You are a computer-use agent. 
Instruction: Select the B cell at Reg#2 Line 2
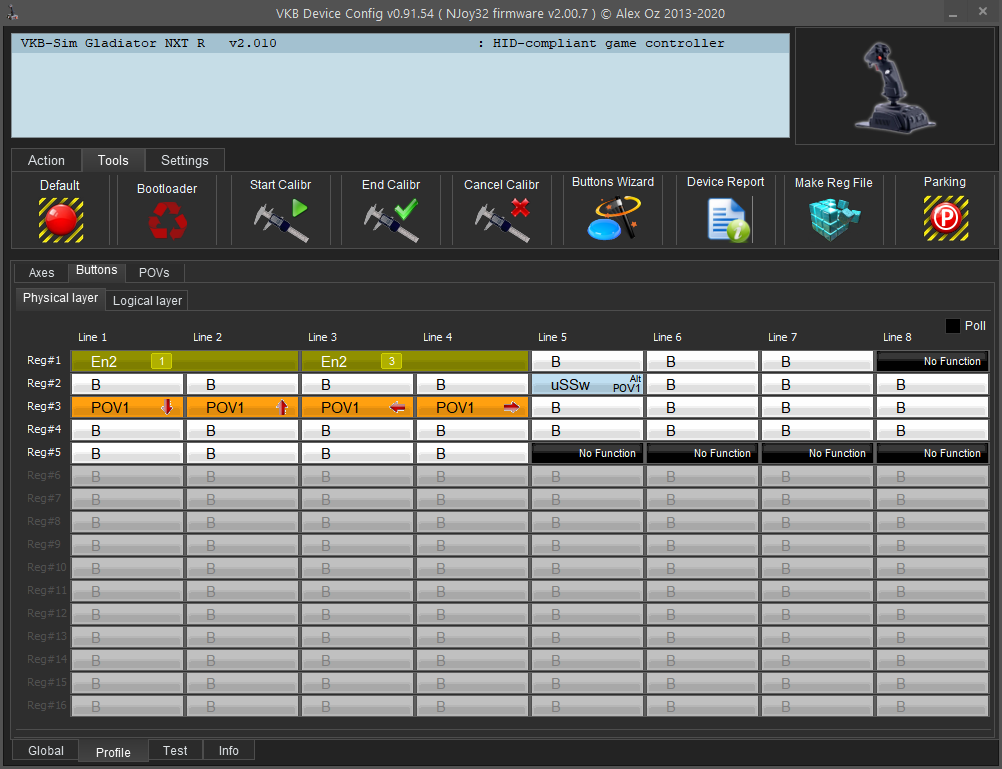click(243, 384)
